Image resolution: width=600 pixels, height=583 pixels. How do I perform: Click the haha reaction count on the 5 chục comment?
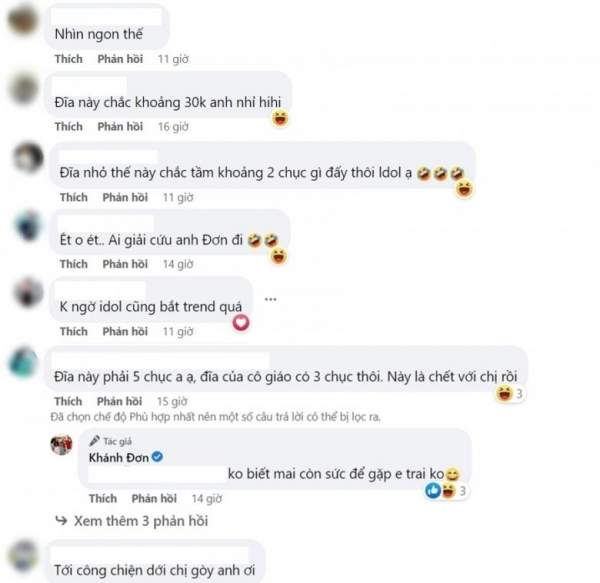click(x=519, y=394)
